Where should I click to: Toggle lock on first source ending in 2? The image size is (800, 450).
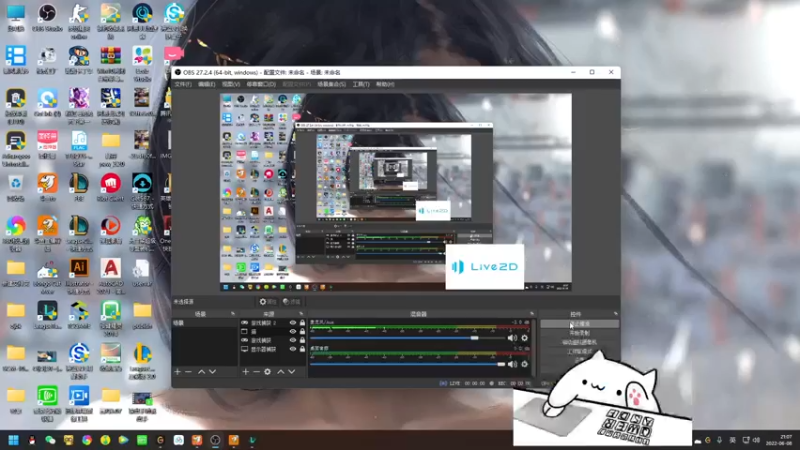302,322
